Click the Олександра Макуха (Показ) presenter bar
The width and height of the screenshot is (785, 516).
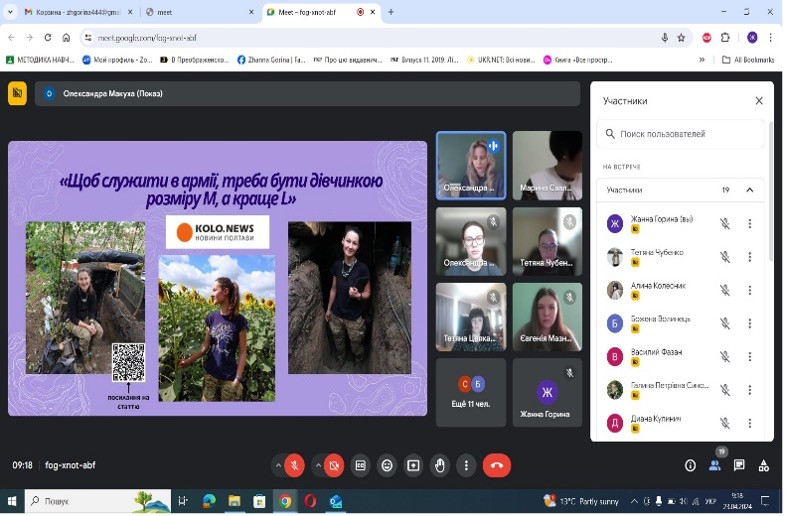(x=307, y=94)
